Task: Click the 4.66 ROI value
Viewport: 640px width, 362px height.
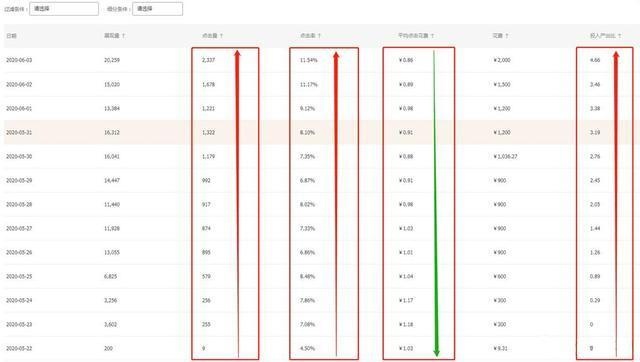Action: pos(595,60)
